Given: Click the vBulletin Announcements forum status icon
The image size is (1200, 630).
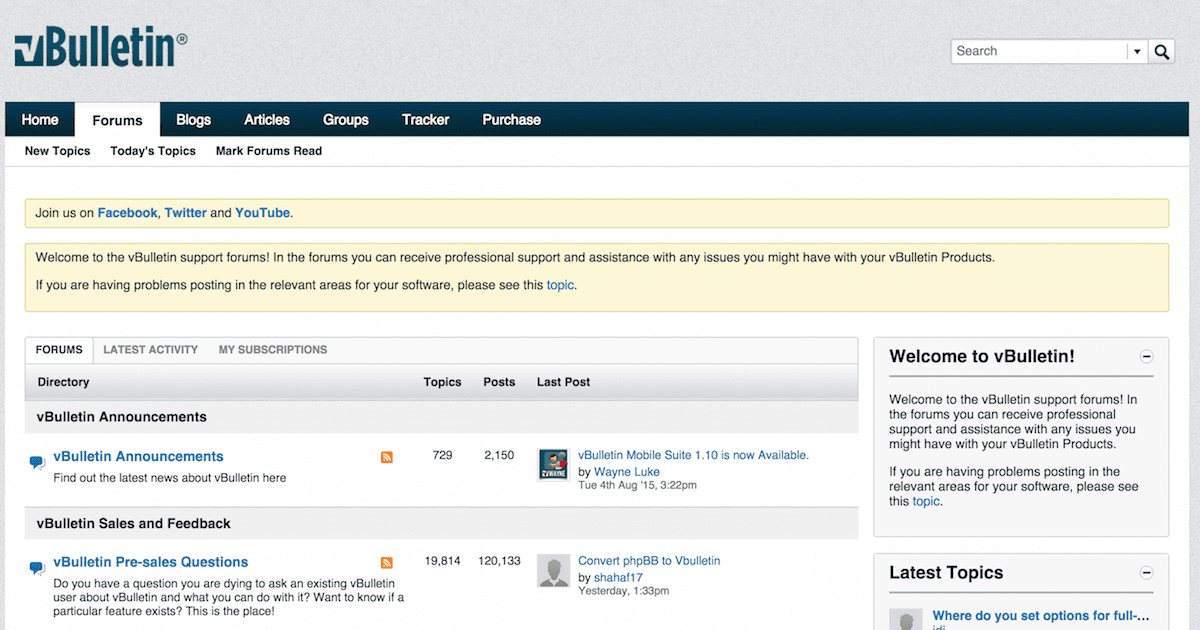Looking at the screenshot, I should (x=37, y=462).
